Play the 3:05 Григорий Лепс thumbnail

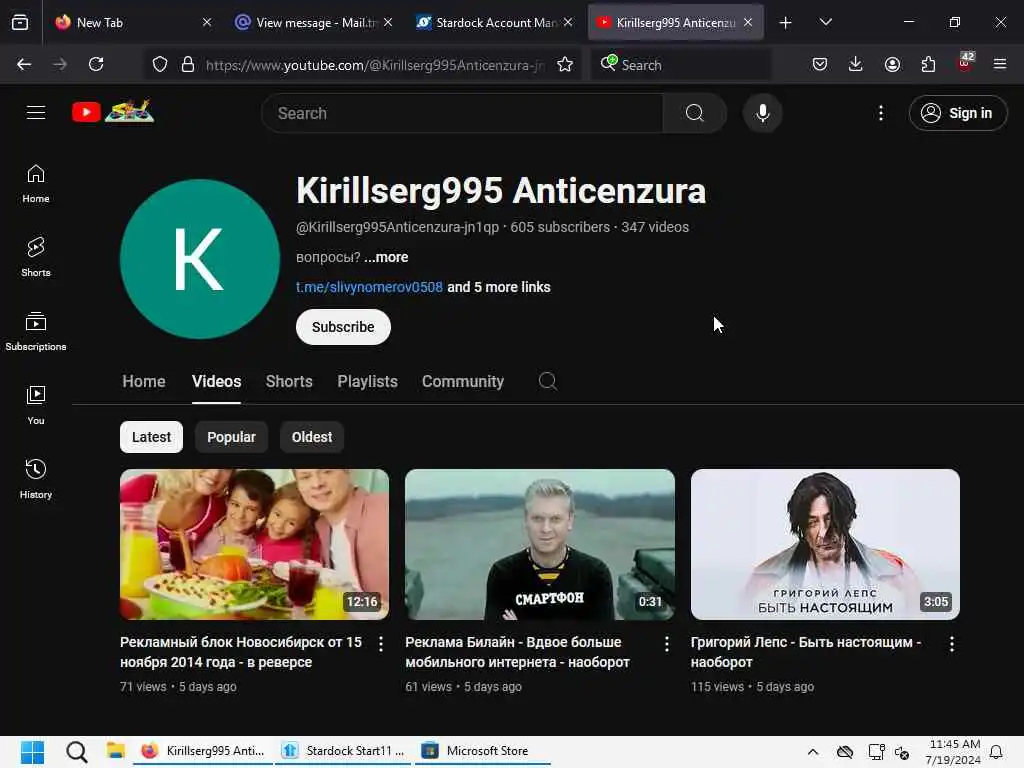[825, 544]
